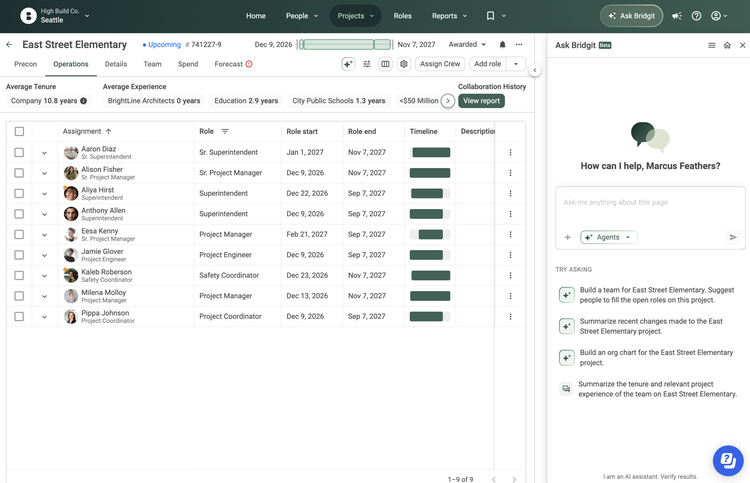Check the box for Alison Fisher
Viewport: 750px width, 483px height.
19,173
